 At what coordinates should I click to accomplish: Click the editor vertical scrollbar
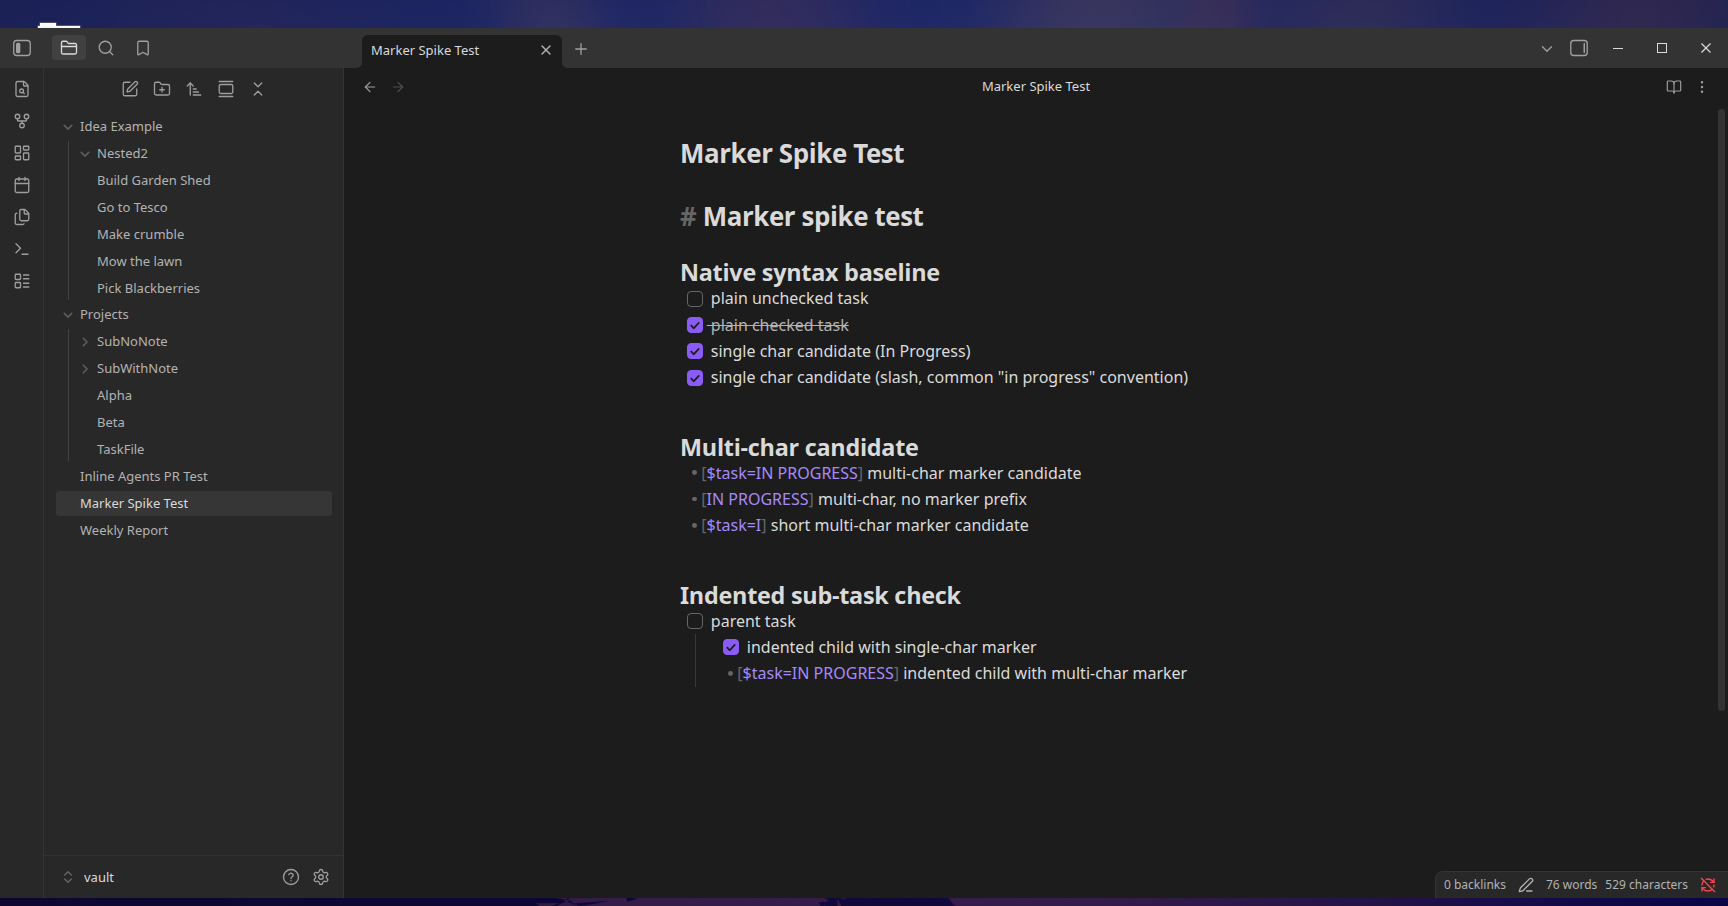(1722, 410)
